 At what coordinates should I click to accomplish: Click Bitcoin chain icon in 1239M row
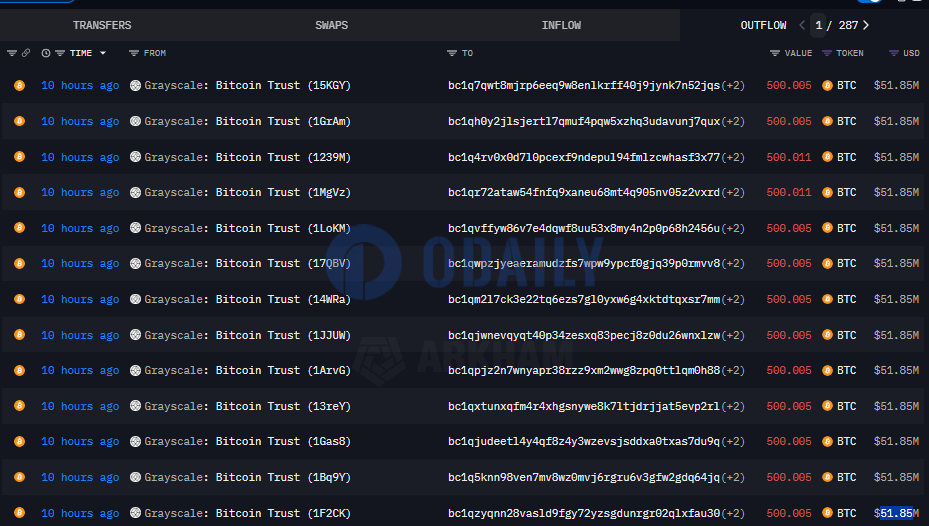20,157
